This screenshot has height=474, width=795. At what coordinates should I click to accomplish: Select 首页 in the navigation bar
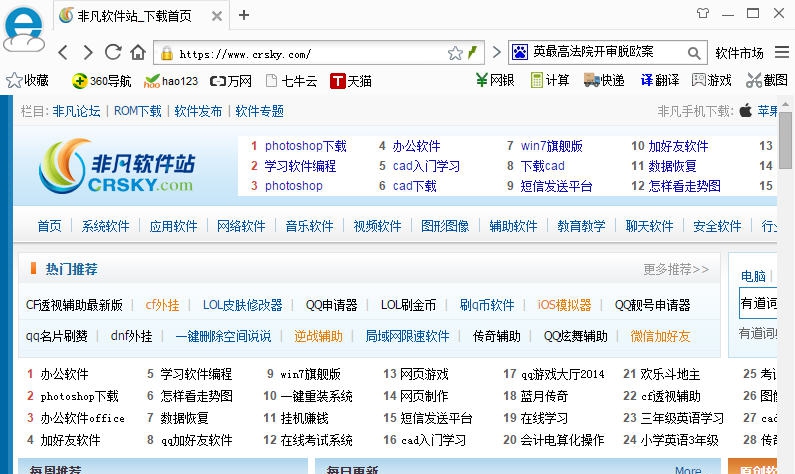tap(49, 226)
